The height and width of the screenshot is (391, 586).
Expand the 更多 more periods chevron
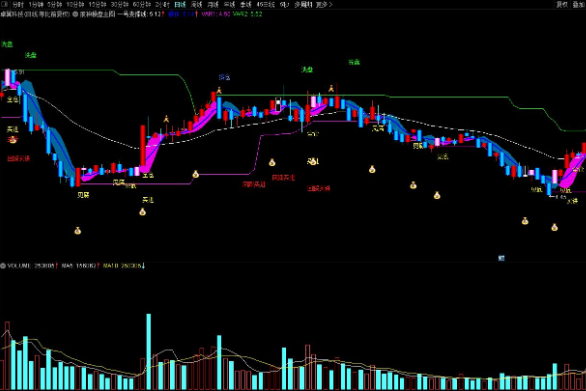tap(324, 4)
